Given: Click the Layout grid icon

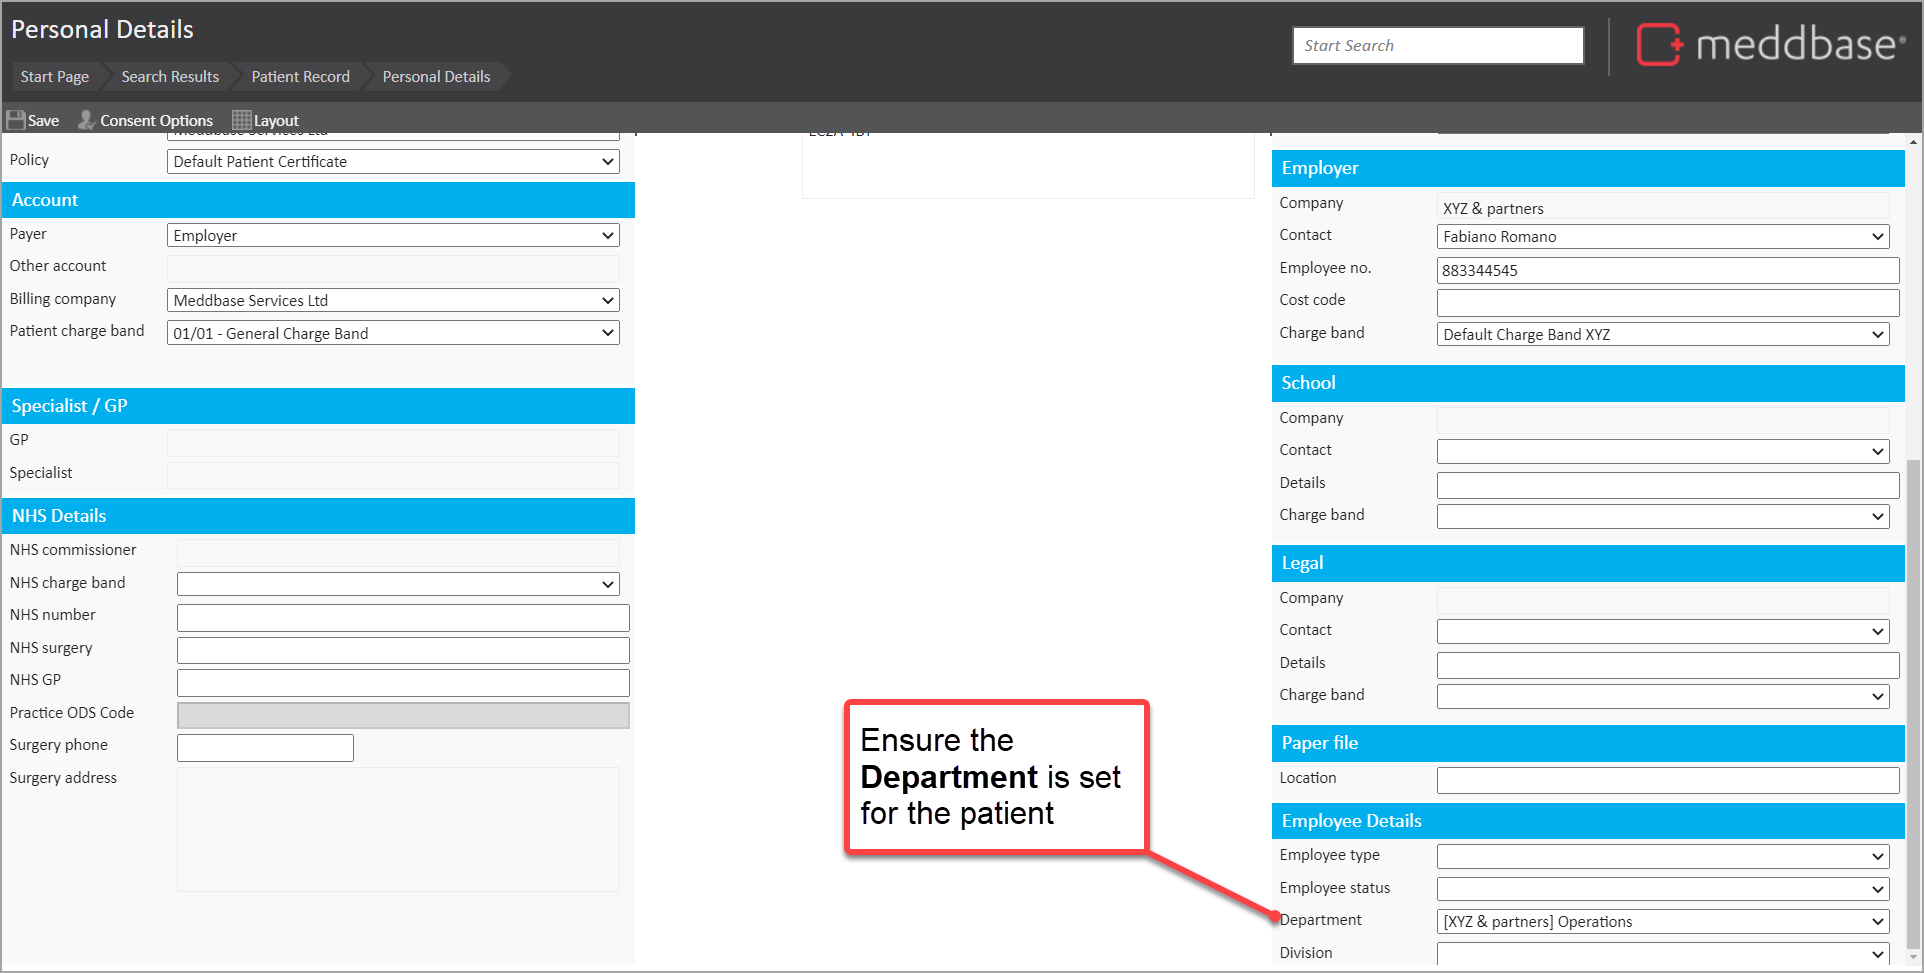Looking at the screenshot, I should [x=241, y=120].
